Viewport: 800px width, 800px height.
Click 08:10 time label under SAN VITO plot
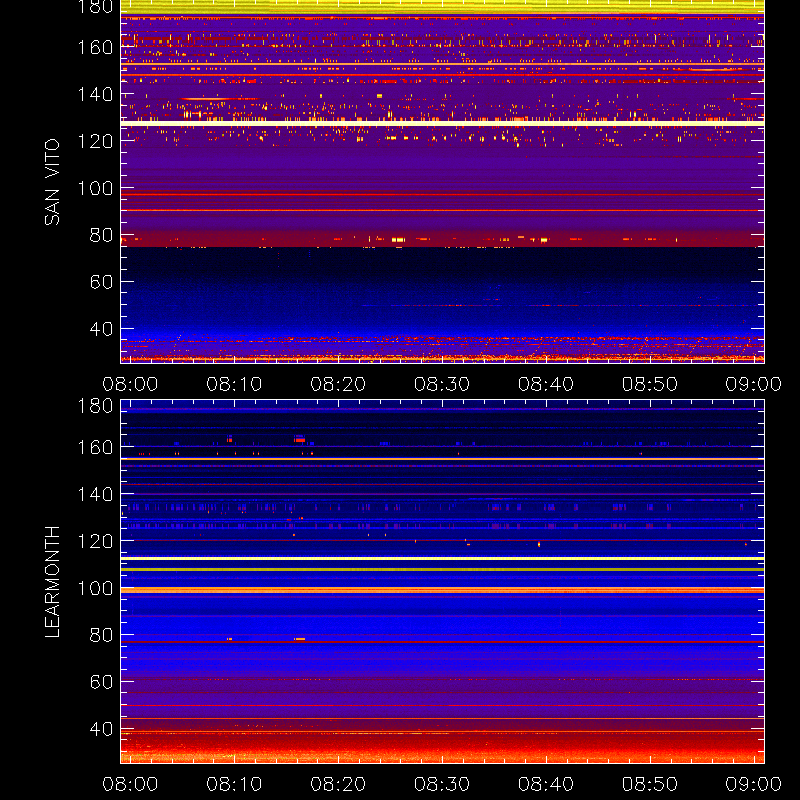coord(234,384)
